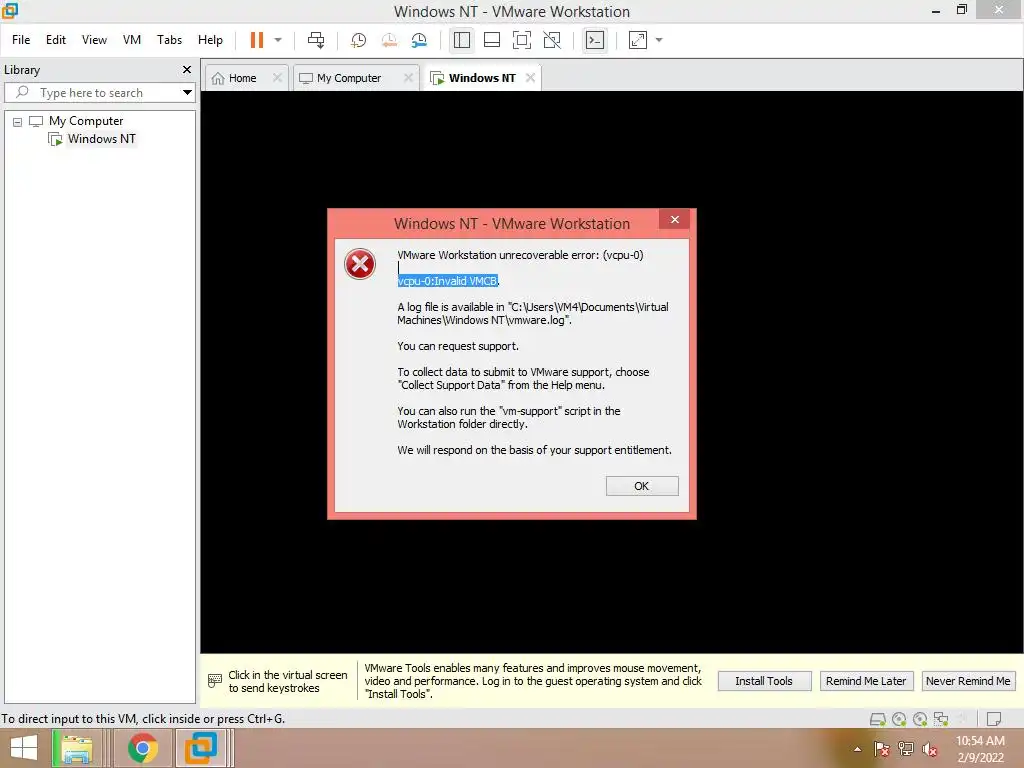
Task: Open the Tabs menu
Action: [169, 40]
